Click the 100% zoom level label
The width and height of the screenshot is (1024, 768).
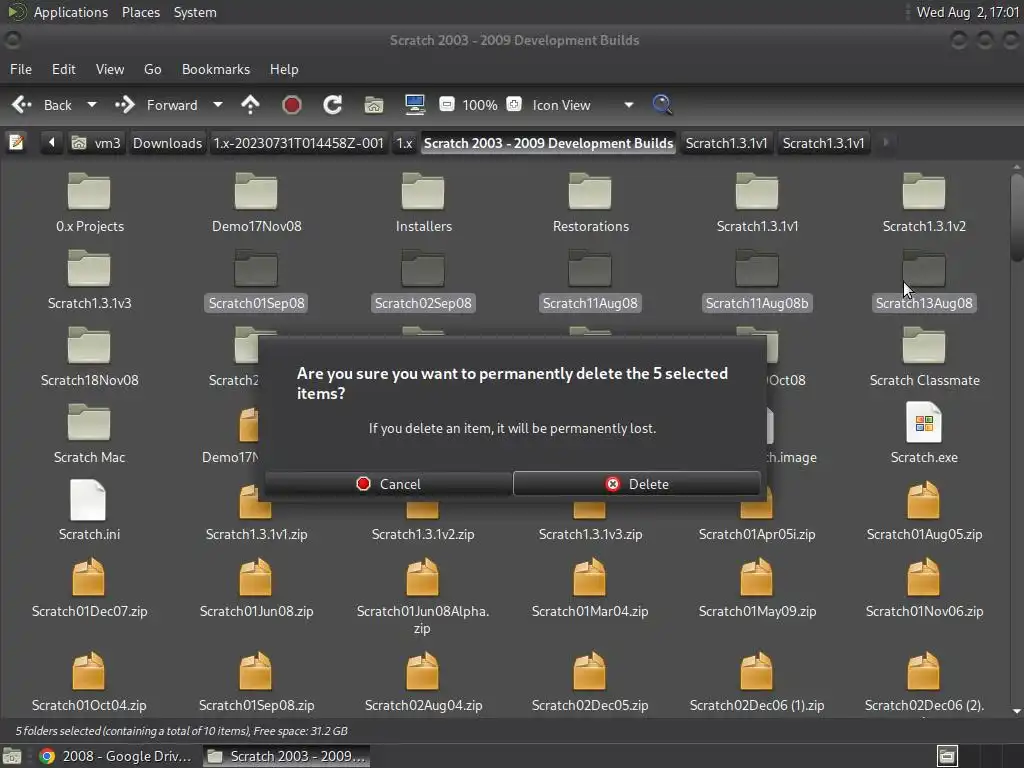(480, 105)
